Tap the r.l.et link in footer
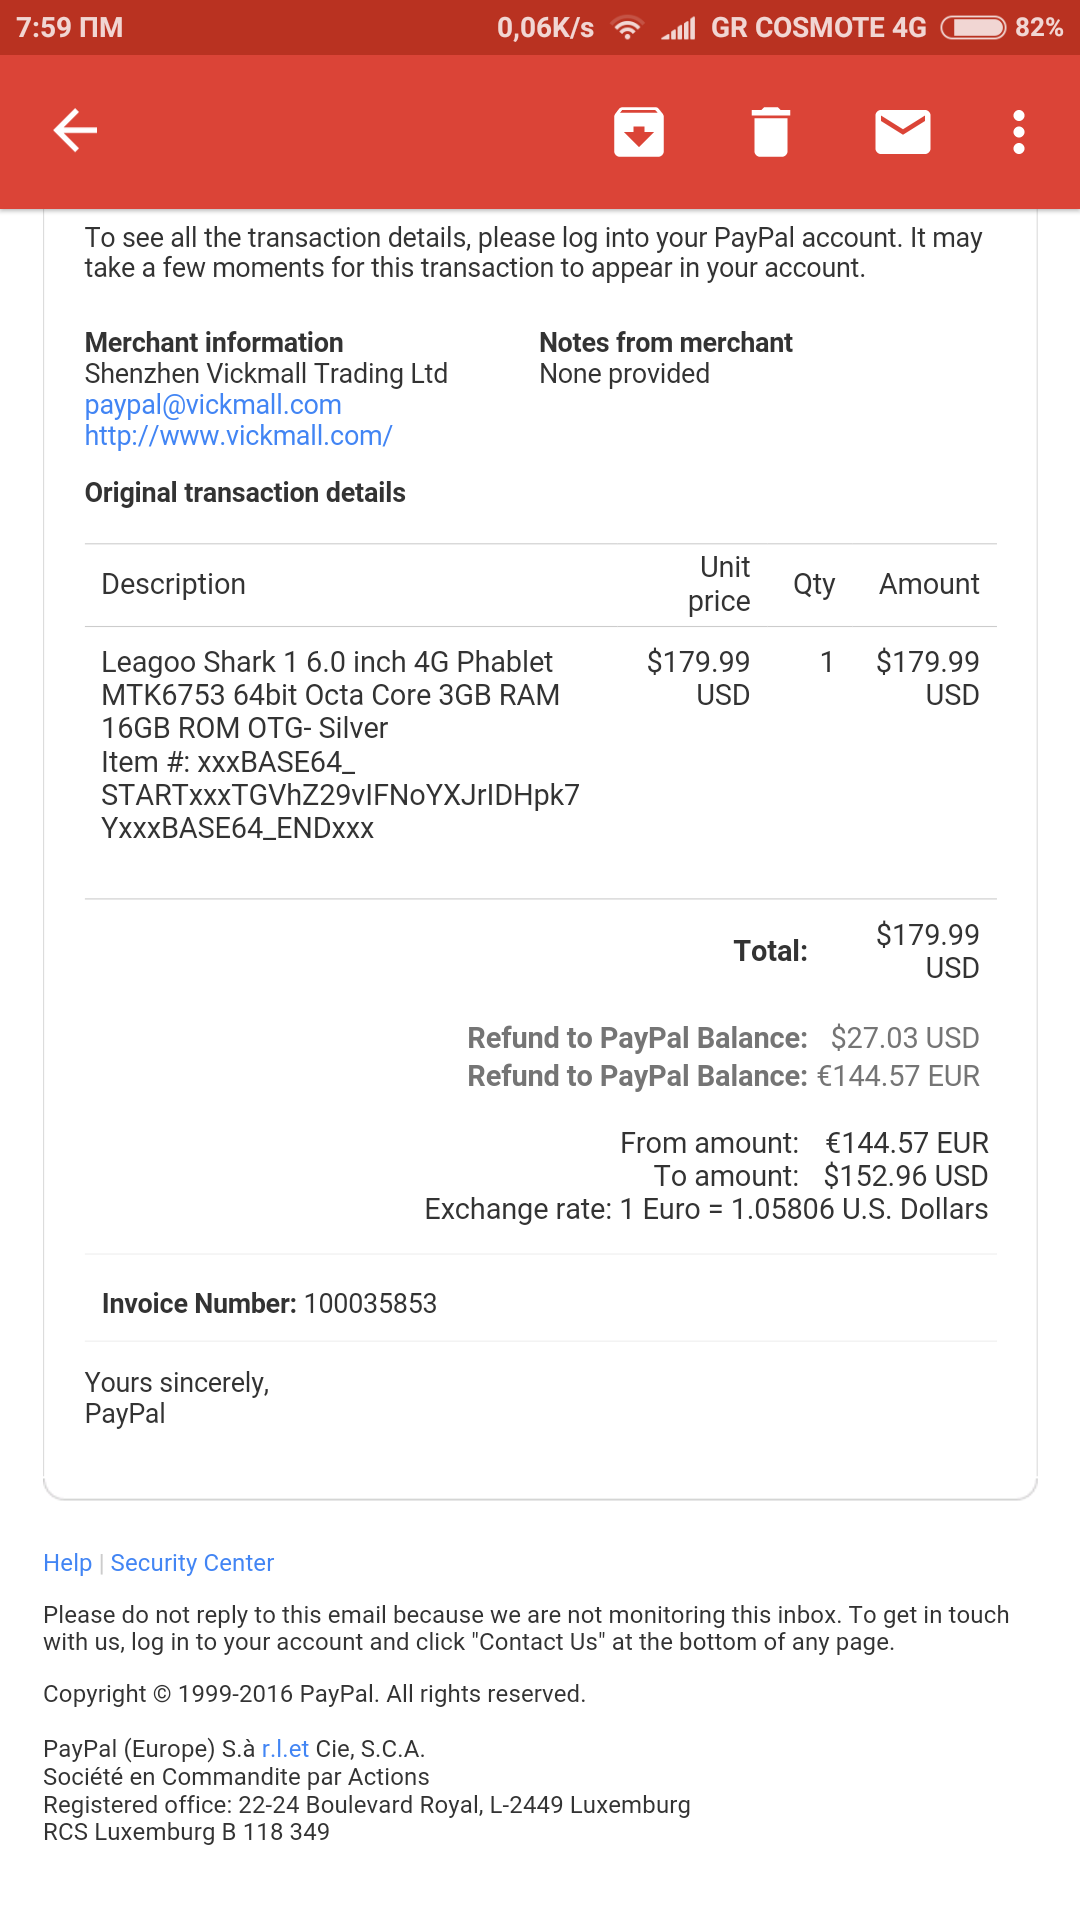This screenshot has height=1920, width=1080. (285, 1749)
